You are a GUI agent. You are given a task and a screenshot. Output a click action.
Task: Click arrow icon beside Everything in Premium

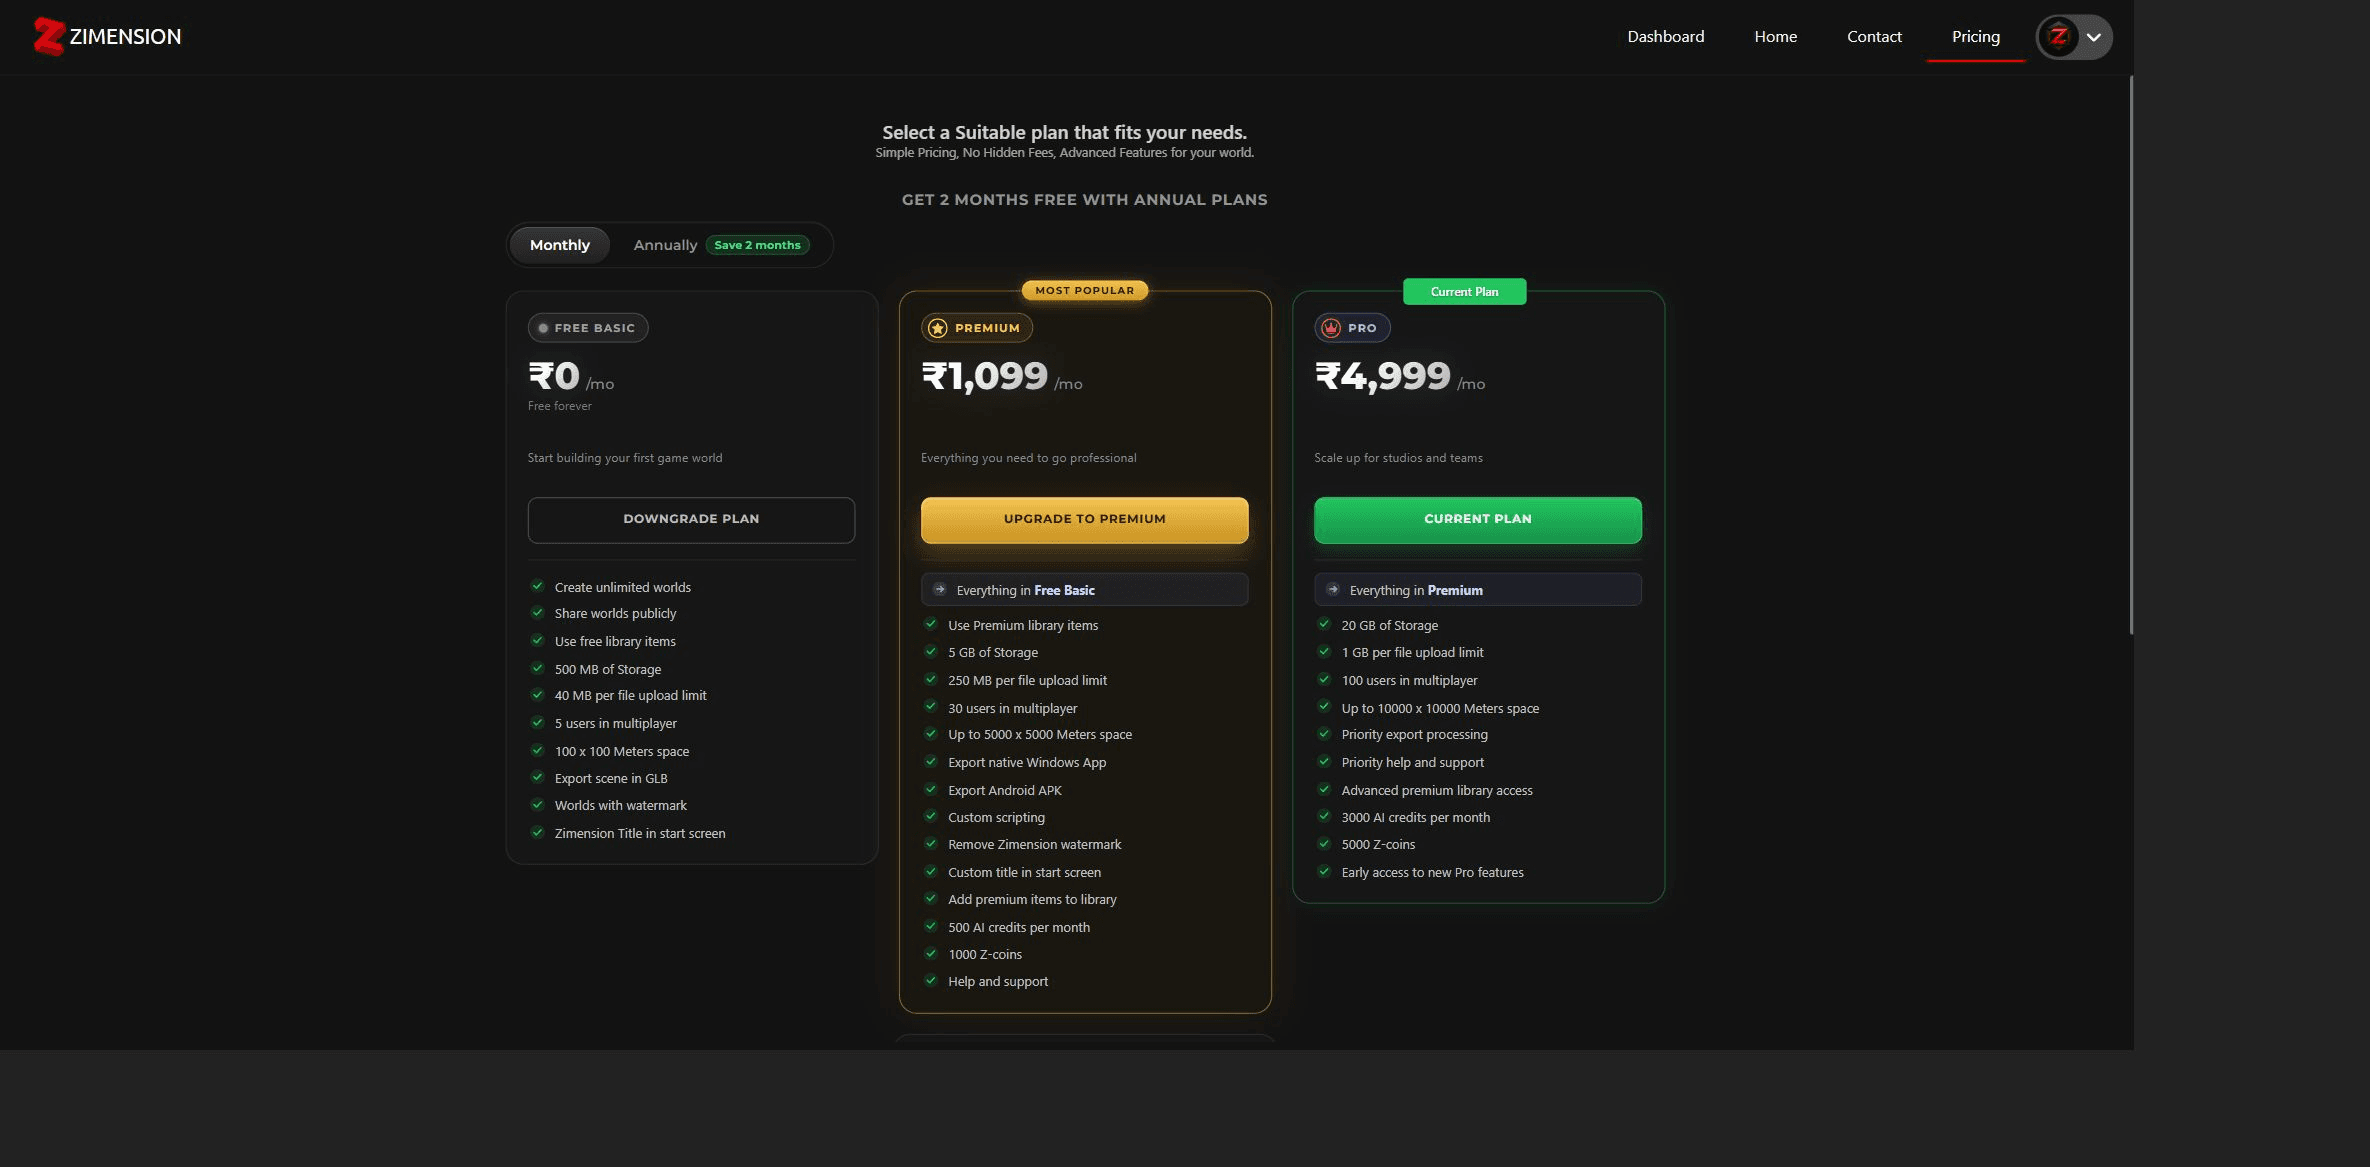click(x=1332, y=590)
